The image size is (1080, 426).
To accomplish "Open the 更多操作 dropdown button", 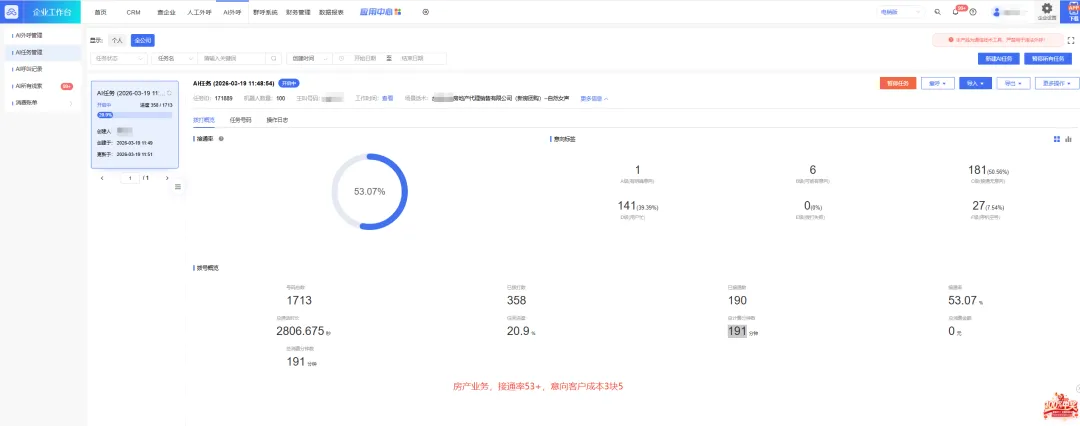I will pos(1057,83).
